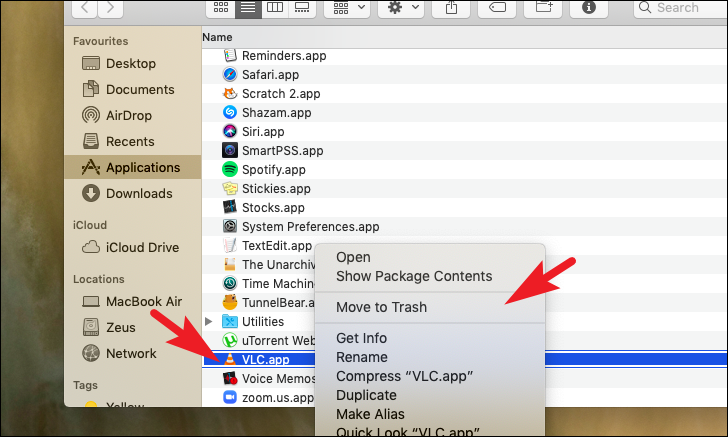
Task: Switch to gallery view in toolbar
Action: click(302, 8)
